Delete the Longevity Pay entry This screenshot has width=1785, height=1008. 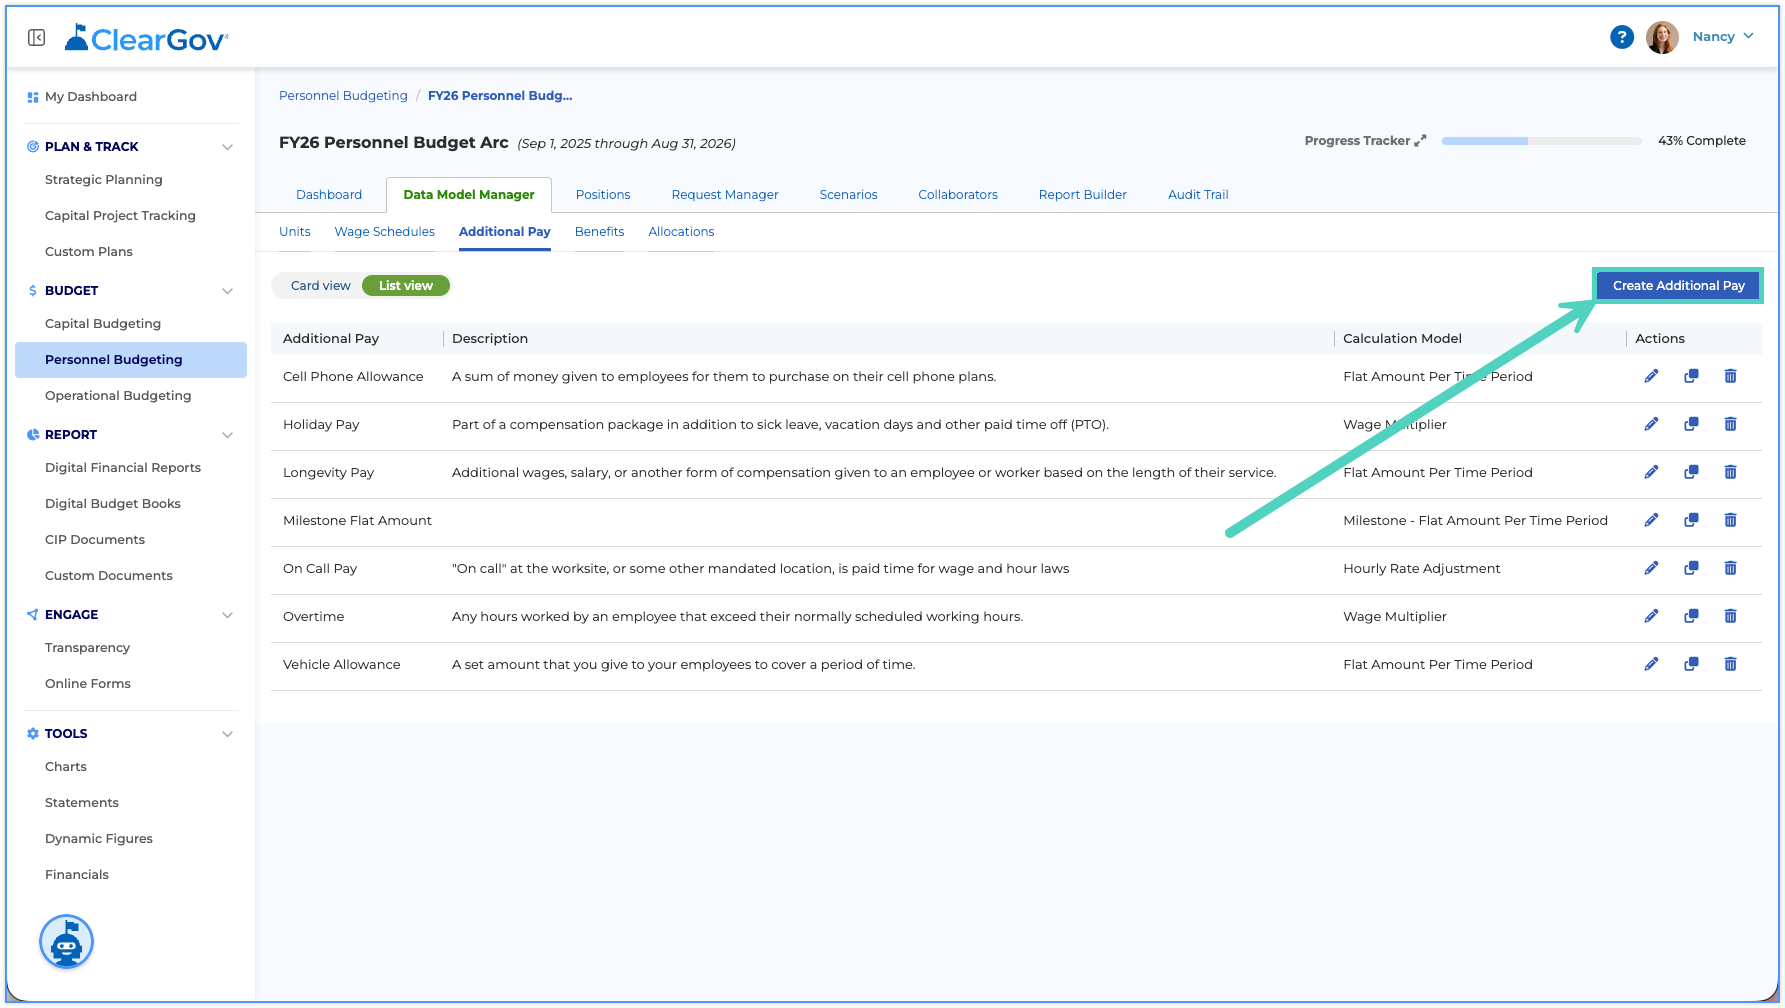tap(1730, 472)
